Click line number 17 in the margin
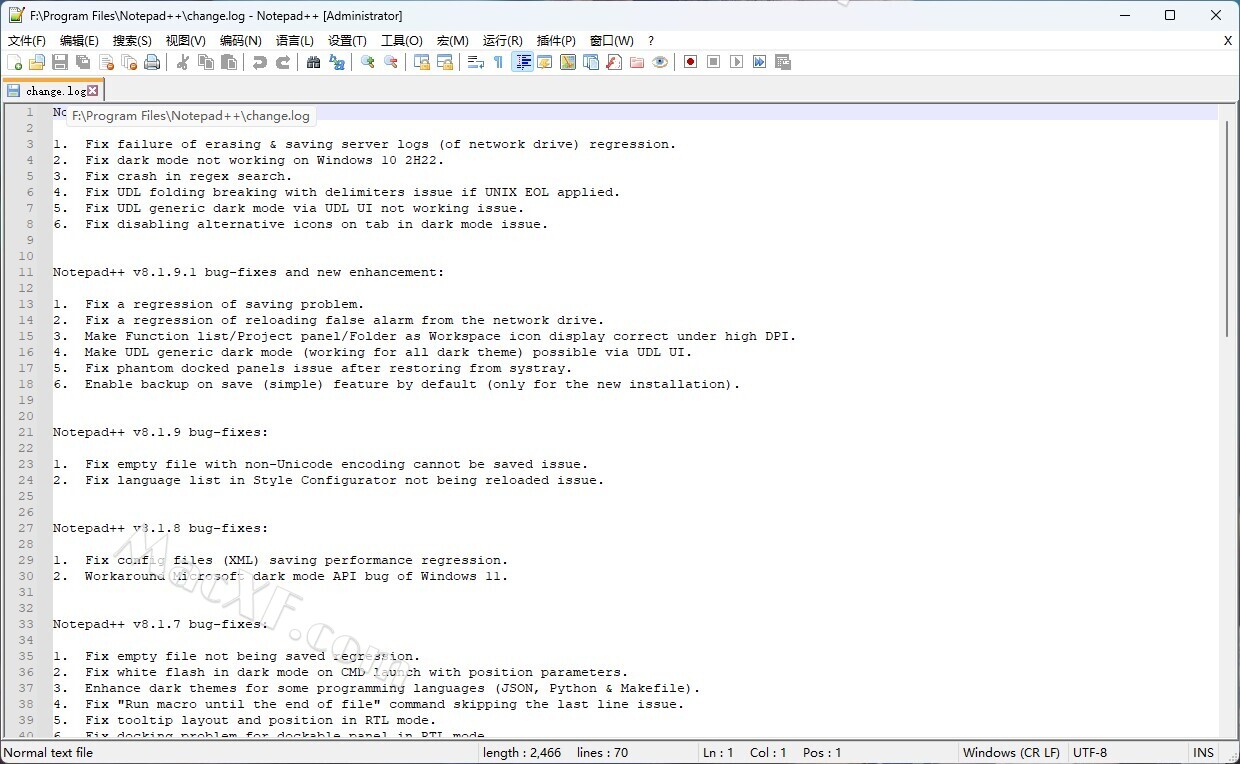The image size is (1240, 764). (26, 368)
